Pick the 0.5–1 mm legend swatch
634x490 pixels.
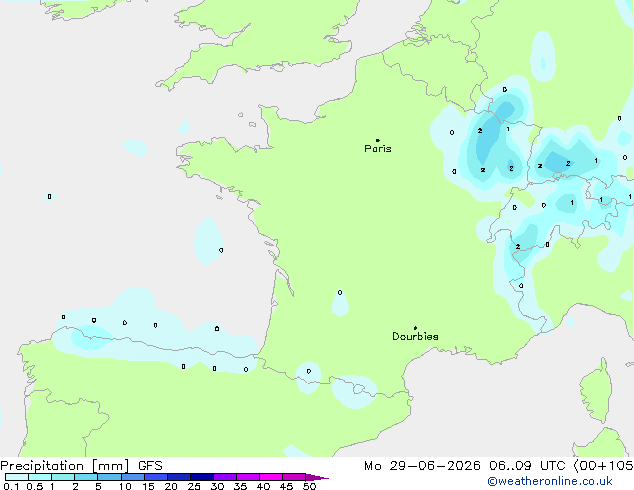tap(40, 477)
